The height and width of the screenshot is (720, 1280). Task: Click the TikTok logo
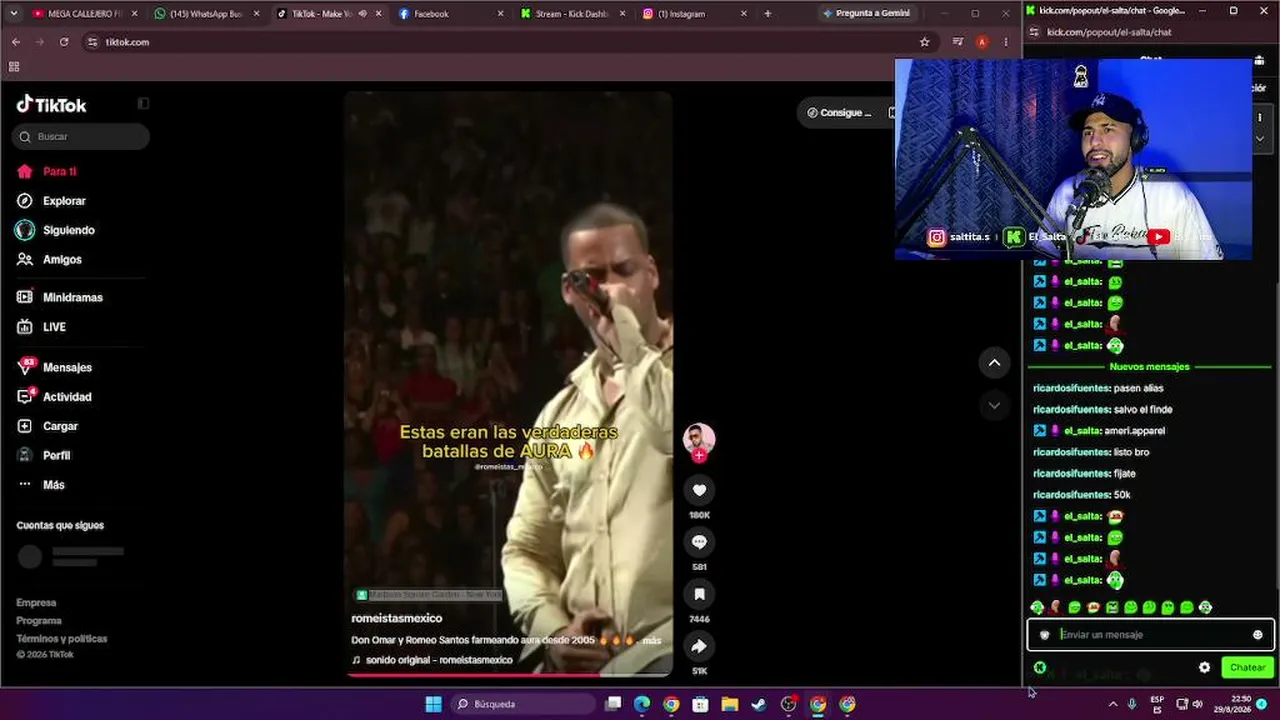pyautogui.click(x=52, y=105)
